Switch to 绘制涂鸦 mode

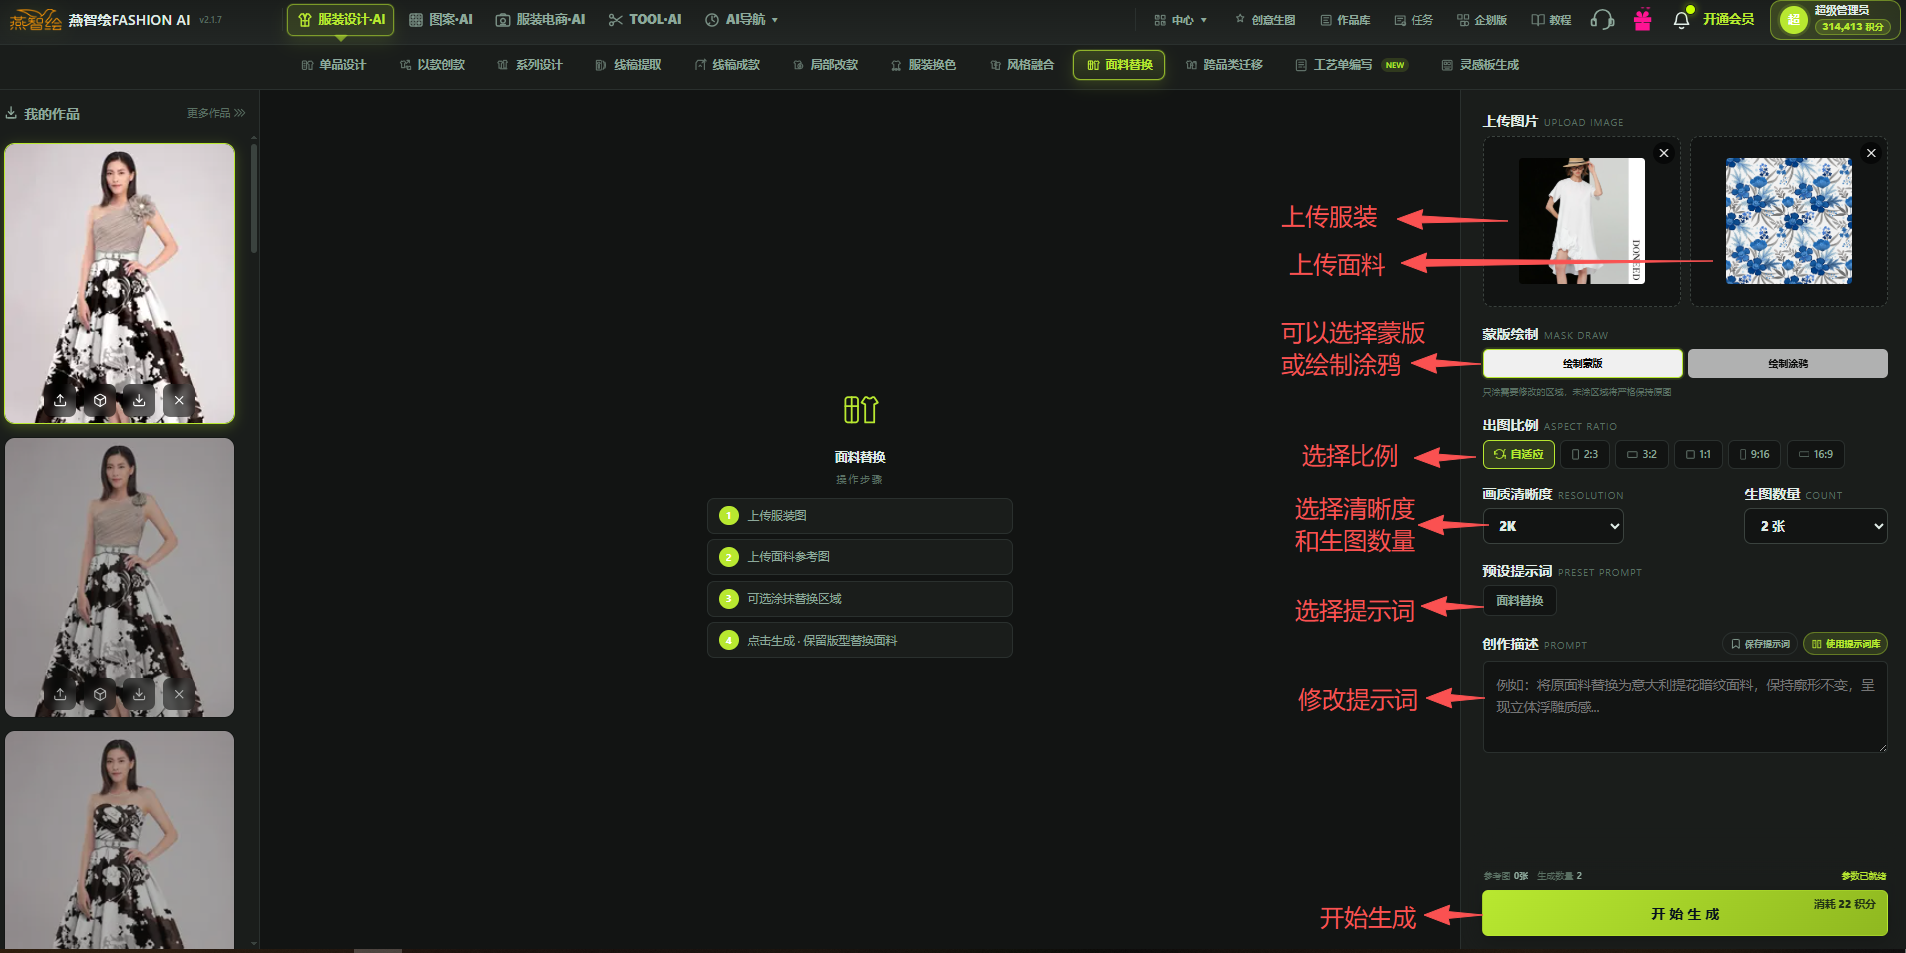pyautogui.click(x=1787, y=363)
